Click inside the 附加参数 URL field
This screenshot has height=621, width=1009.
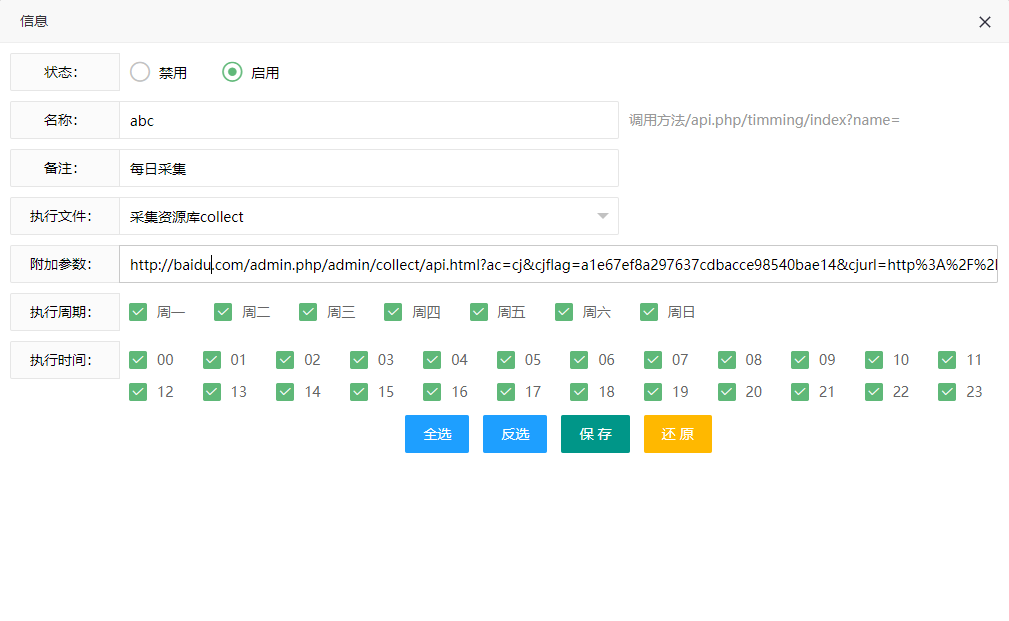[x=558, y=264]
